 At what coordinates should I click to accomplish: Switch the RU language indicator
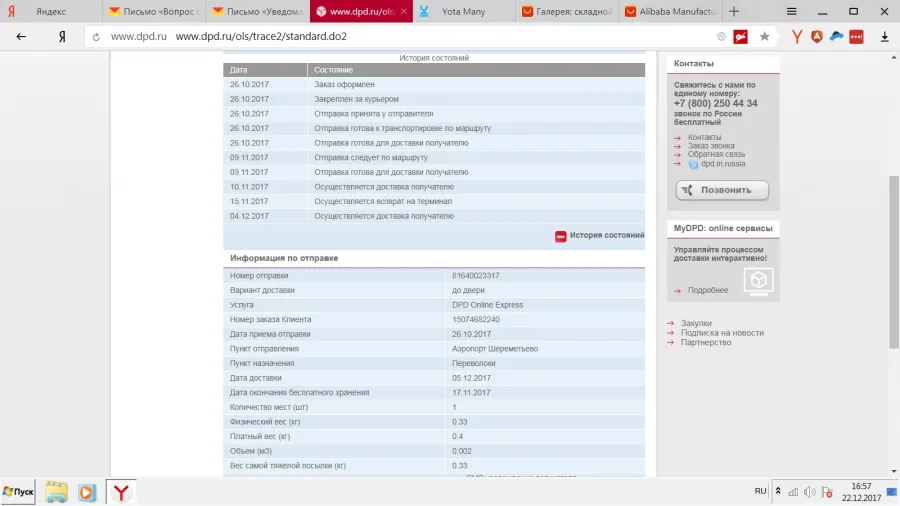tap(761, 491)
